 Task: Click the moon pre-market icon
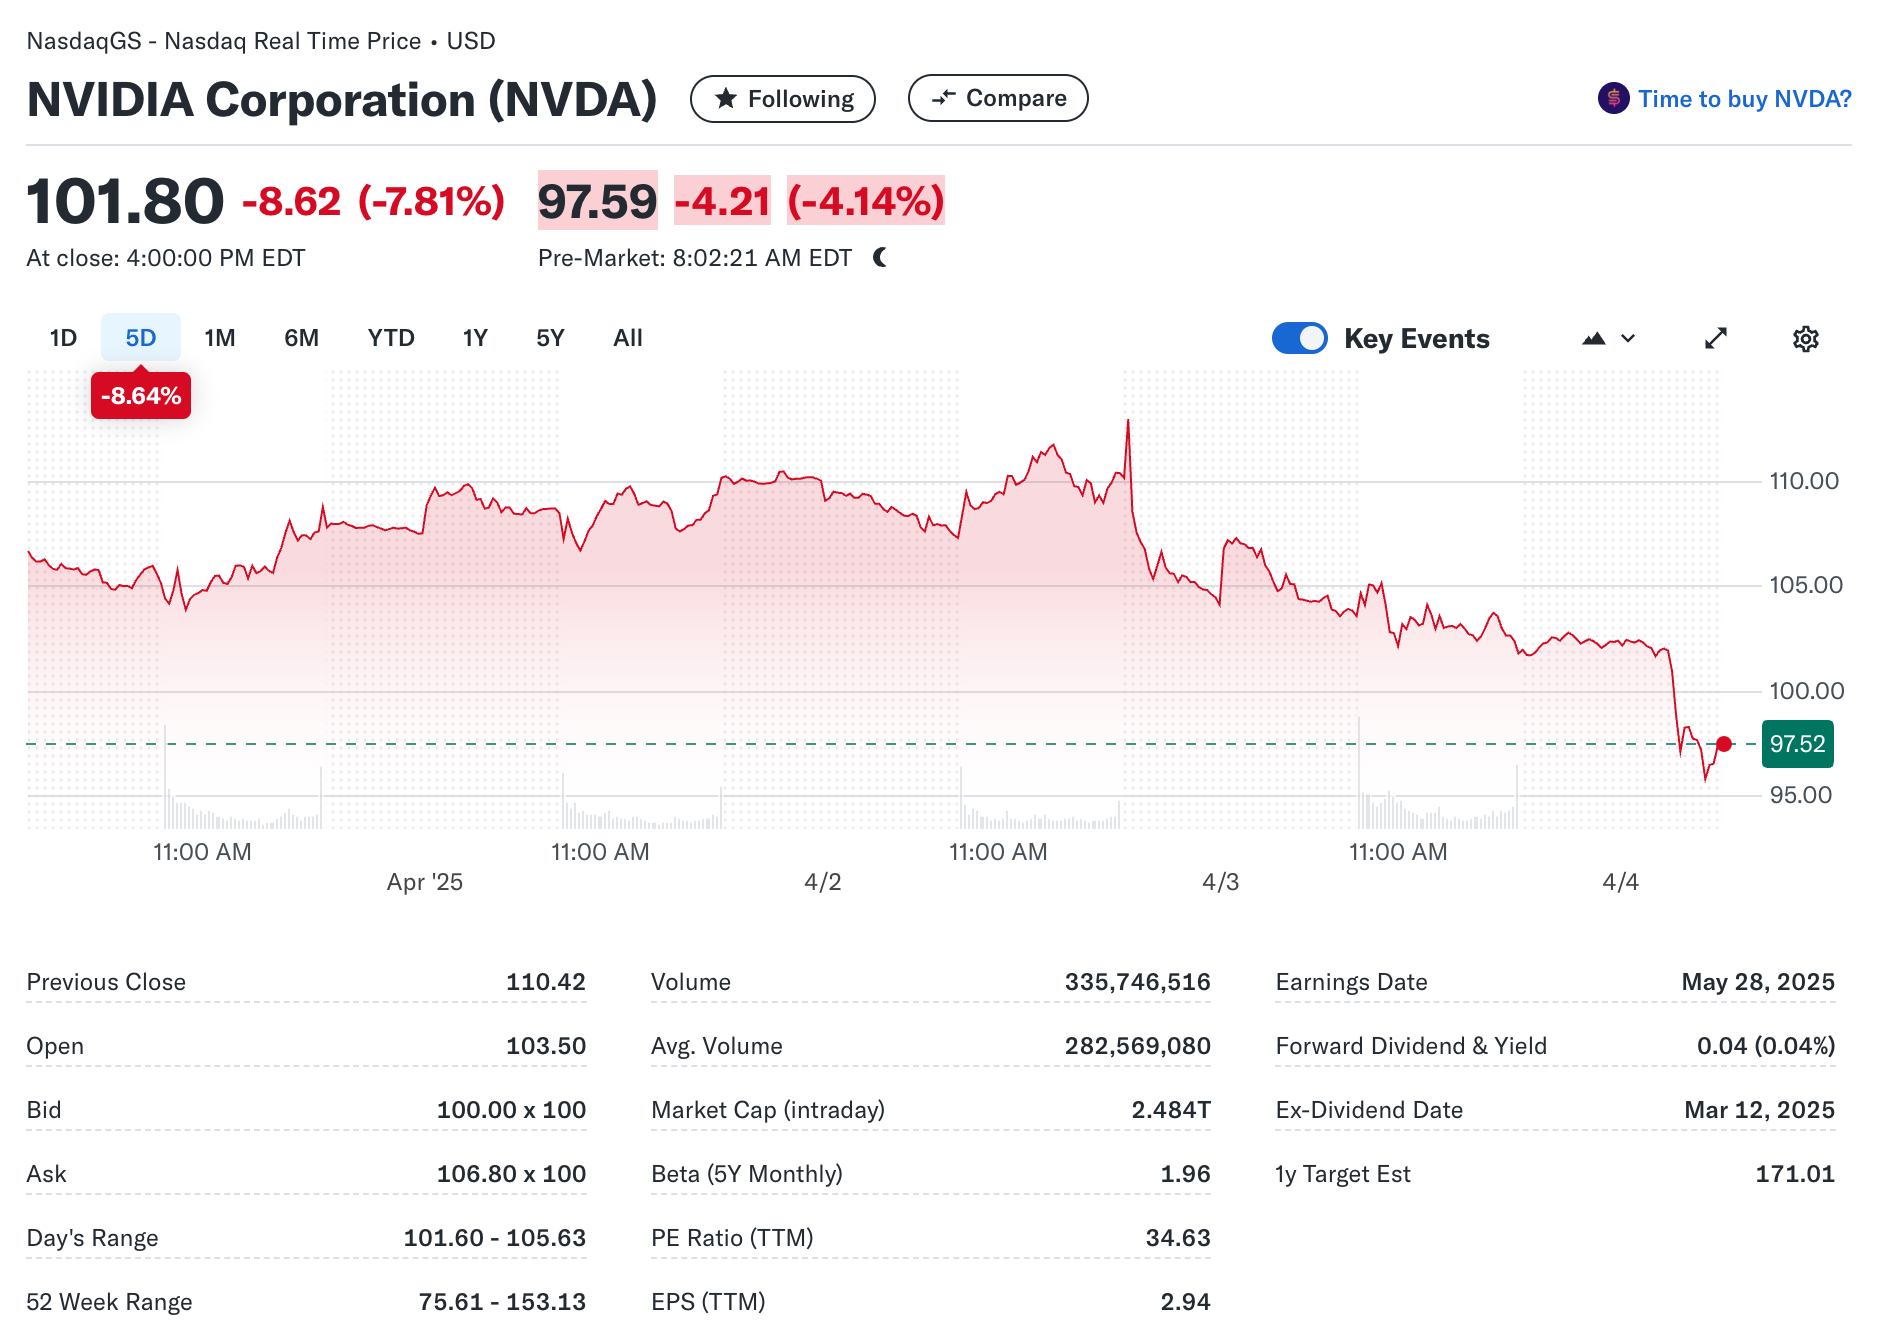click(880, 258)
